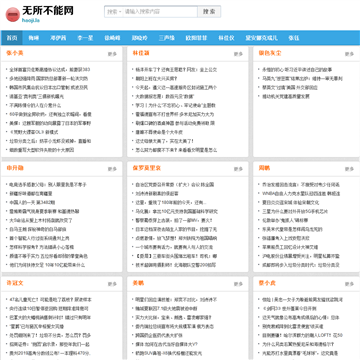Click the red 无所不能网 site logo
The width and height of the screenshot is (360, 360).
pos(39,14)
